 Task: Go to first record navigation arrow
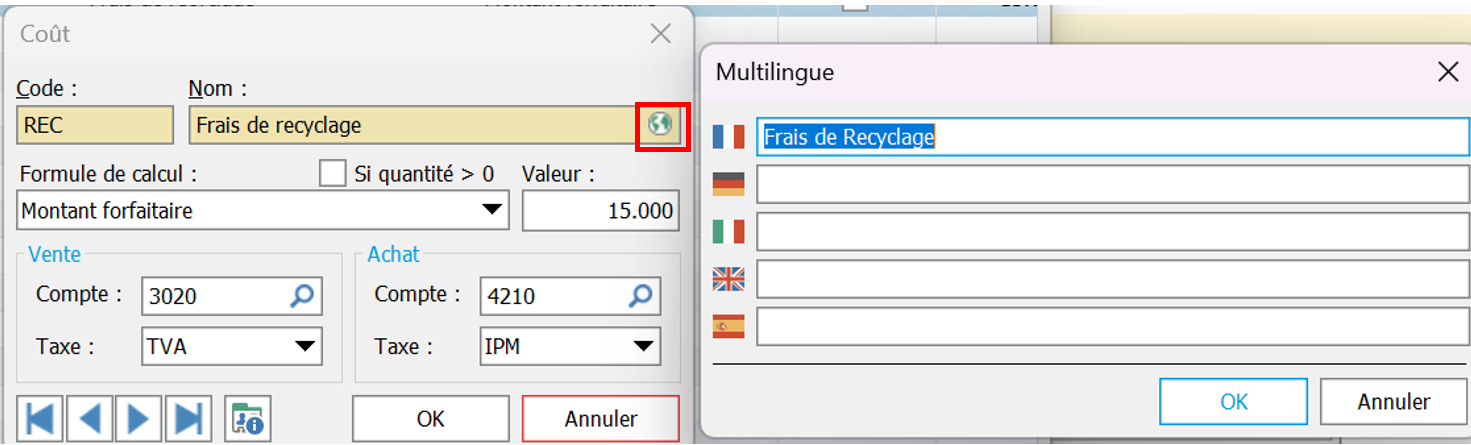(x=40, y=417)
